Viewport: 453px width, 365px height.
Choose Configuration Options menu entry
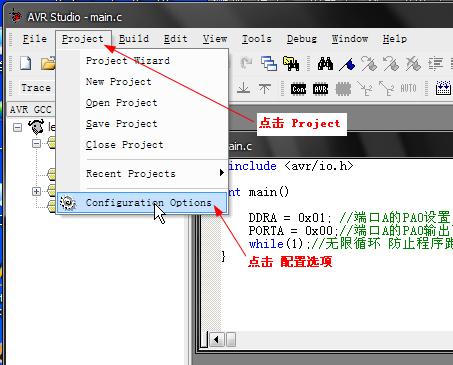(x=142, y=203)
